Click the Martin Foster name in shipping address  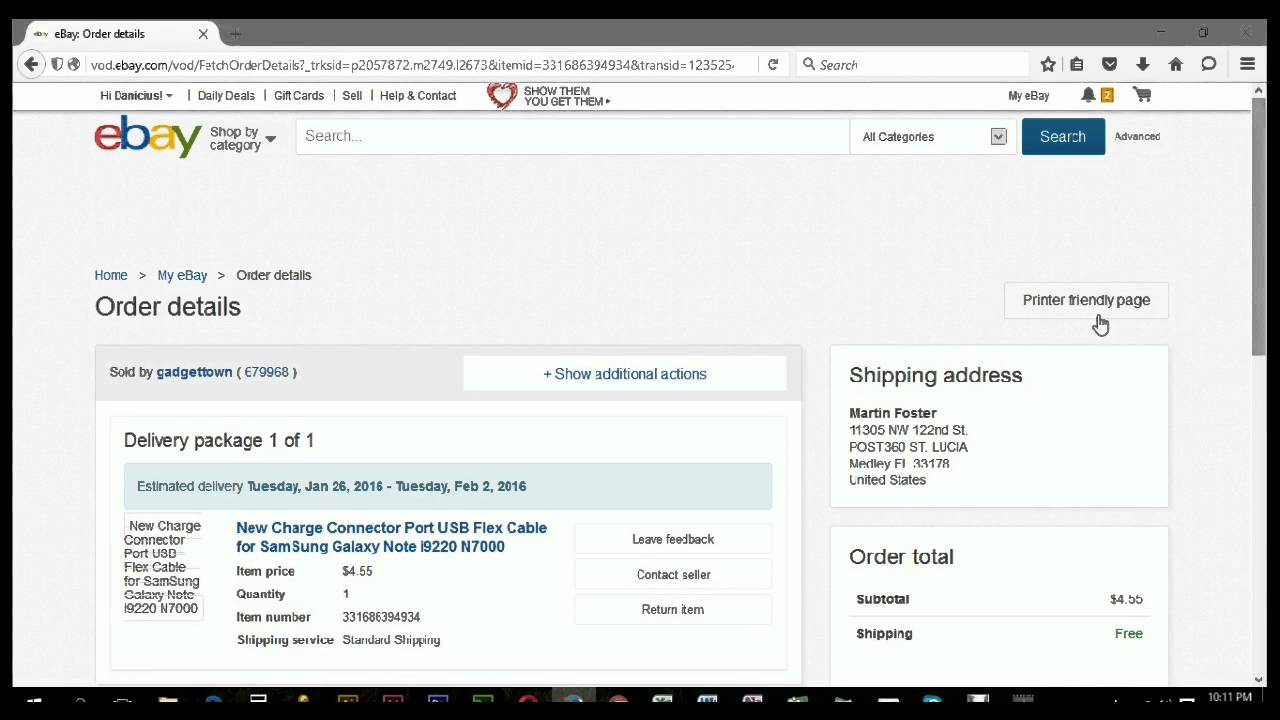click(x=893, y=413)
